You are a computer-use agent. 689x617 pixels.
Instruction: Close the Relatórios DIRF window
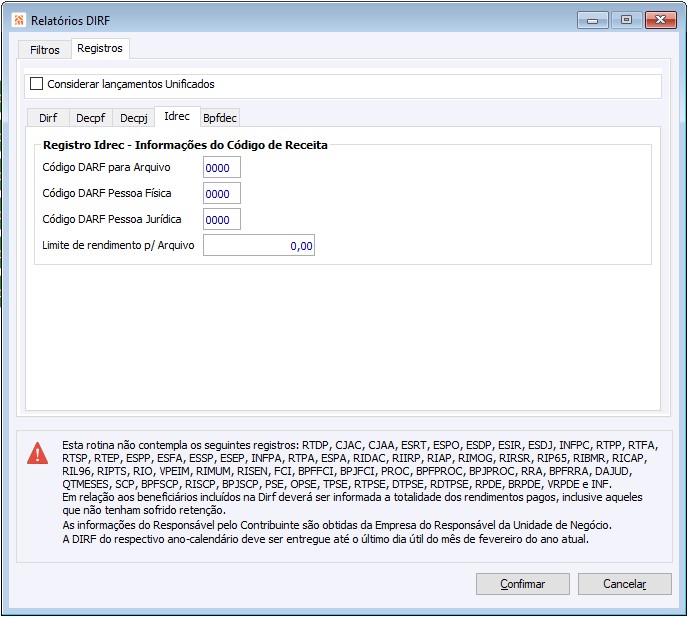[x=660, y=20]
